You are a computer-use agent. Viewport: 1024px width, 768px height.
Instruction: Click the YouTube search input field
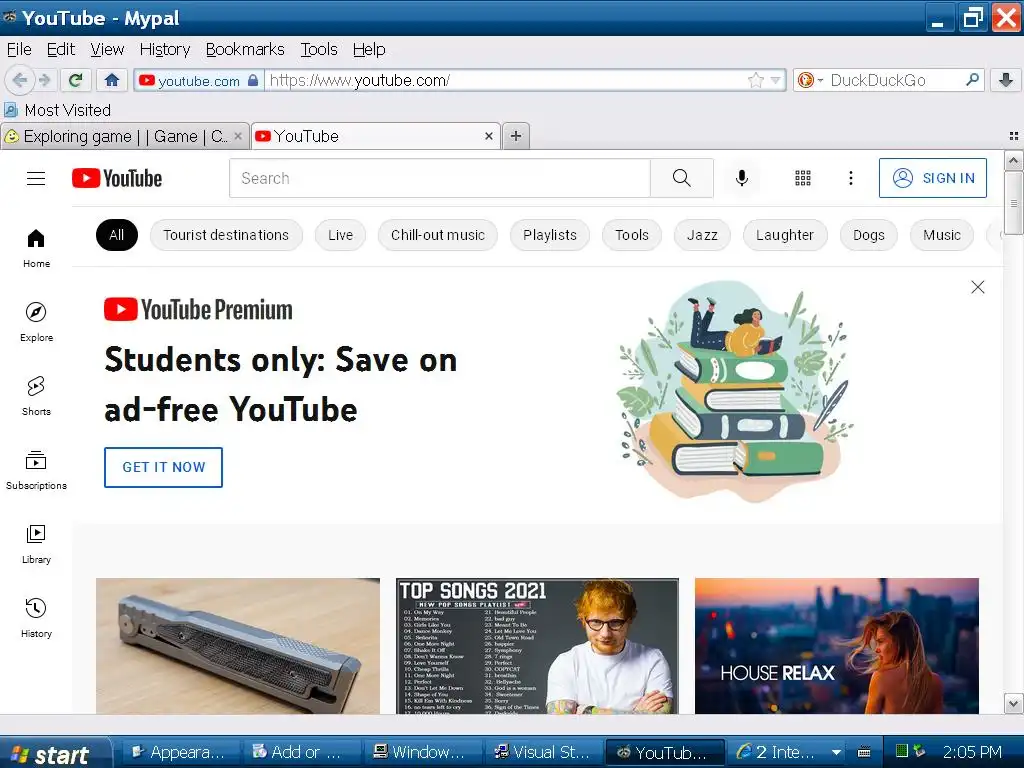click(440, 178)
